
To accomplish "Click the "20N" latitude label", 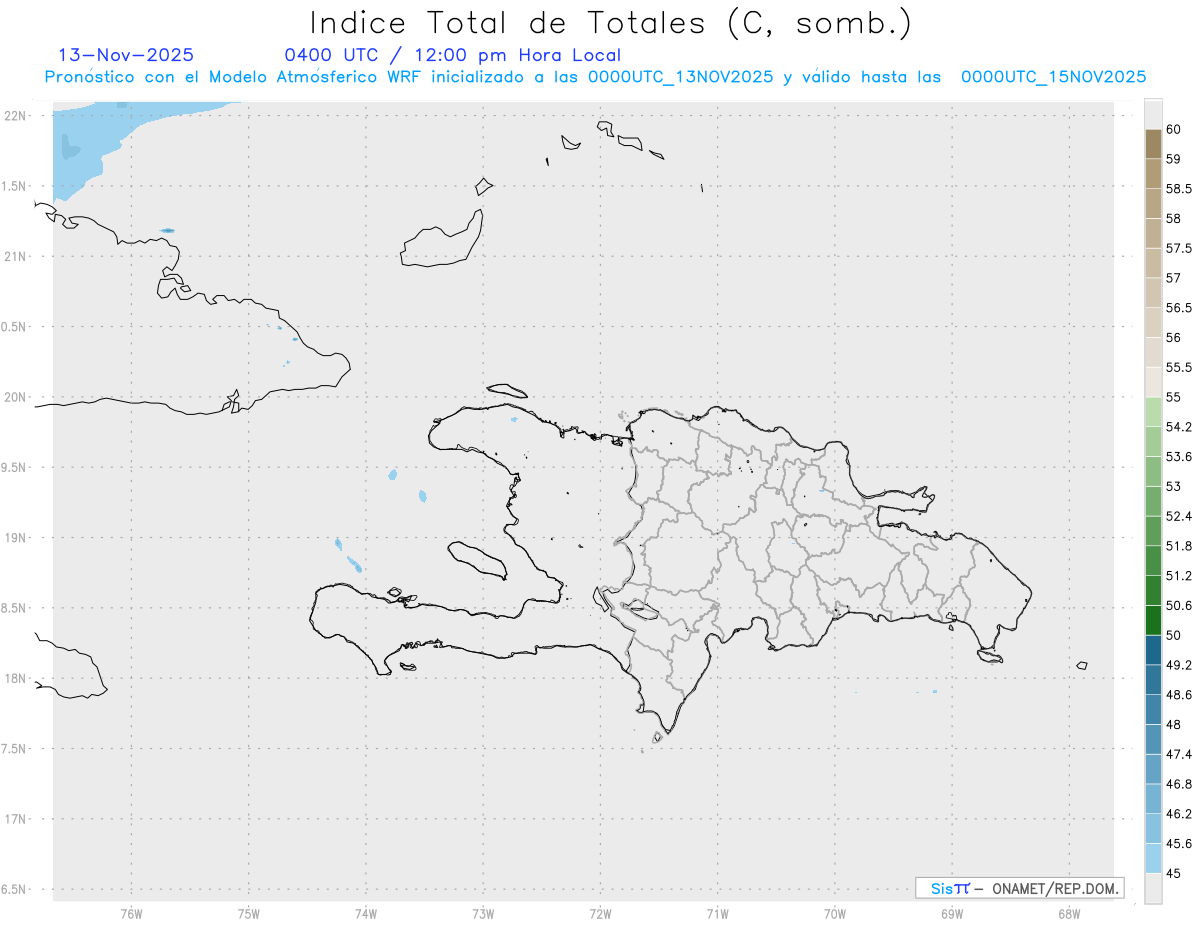I will pyautogui.click(x=16, y=397).
